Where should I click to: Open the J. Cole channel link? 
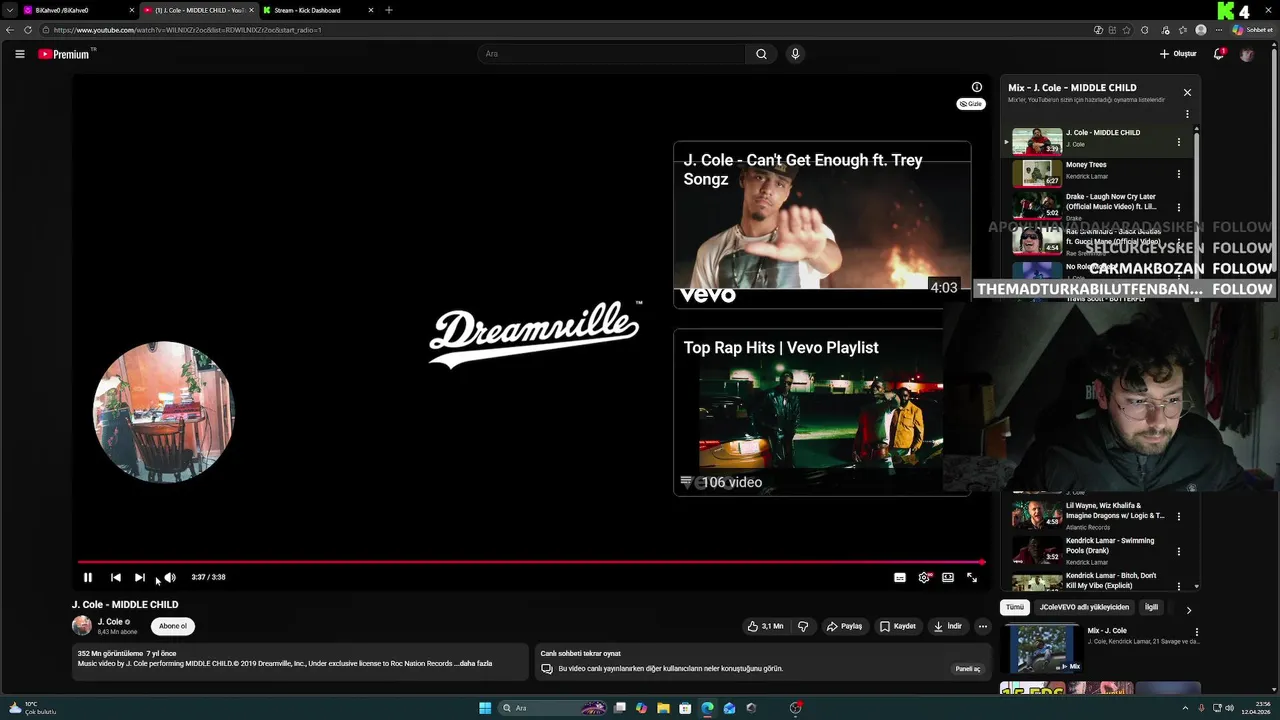click(x=109, y=622)
